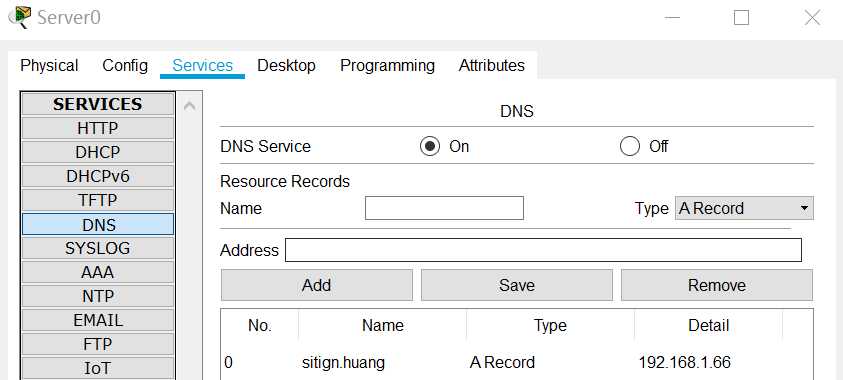Image resolution: width=843 pixels, height=380 pixels.
Task: Save the DNS record changes
Action: coord(517,285)
